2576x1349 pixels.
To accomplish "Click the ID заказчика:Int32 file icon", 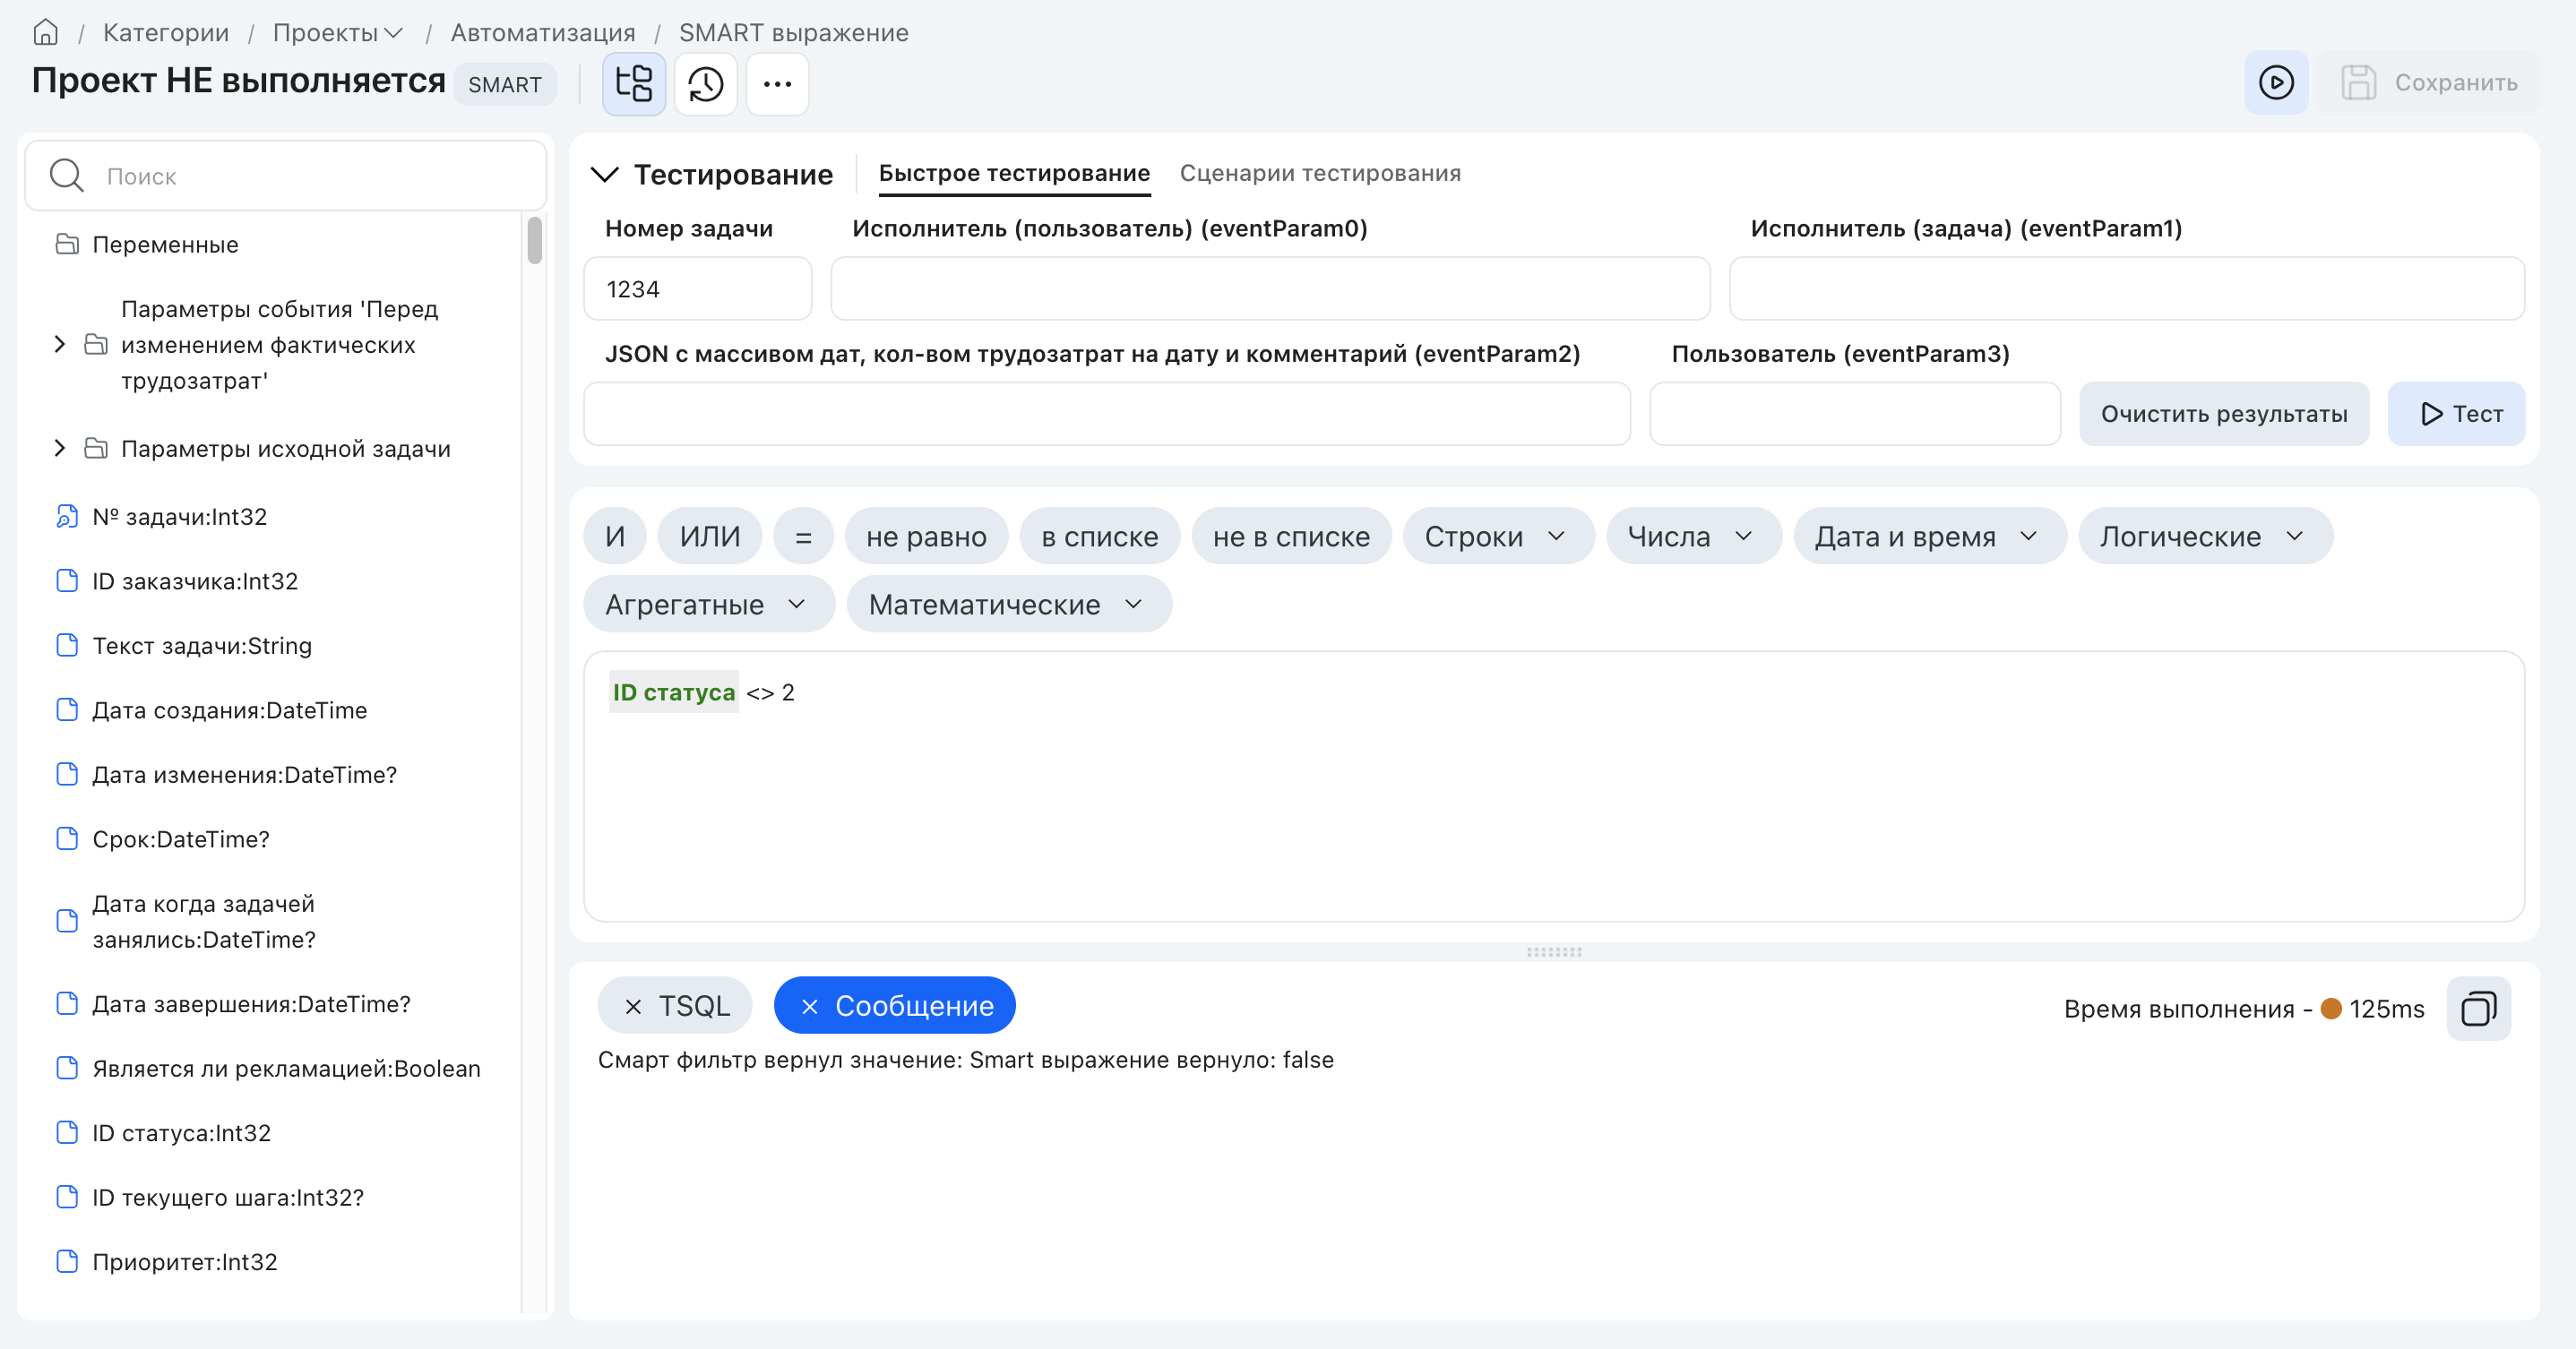I will point(67,580).
